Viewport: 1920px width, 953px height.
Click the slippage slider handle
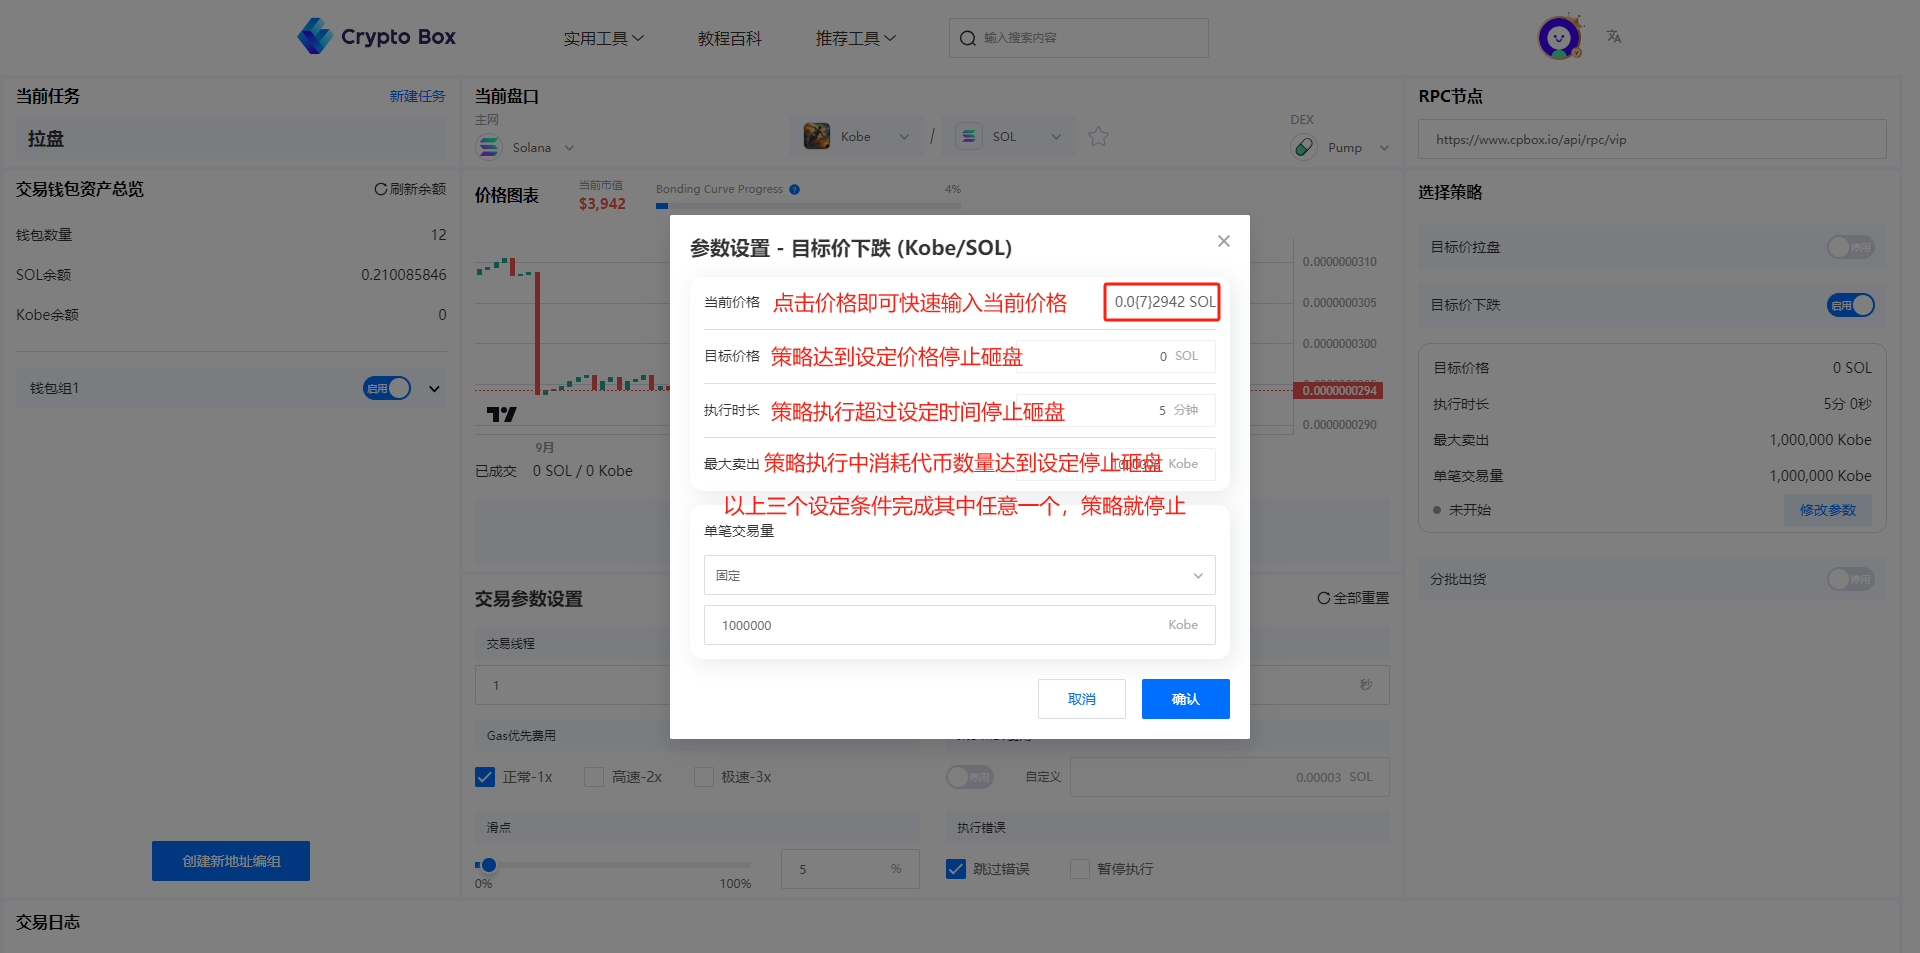click(x=488, y=865)
